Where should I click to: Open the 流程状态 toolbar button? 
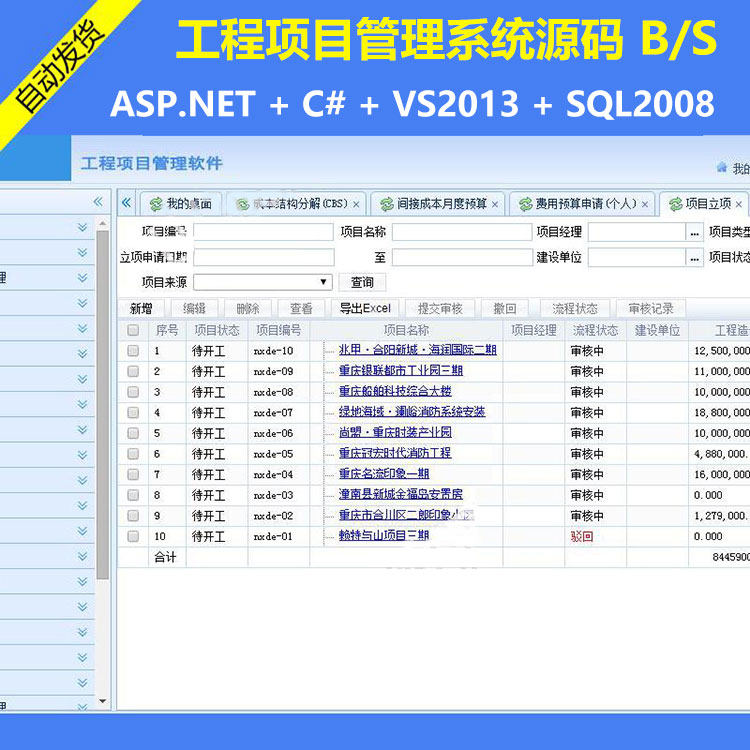[575, 309]
